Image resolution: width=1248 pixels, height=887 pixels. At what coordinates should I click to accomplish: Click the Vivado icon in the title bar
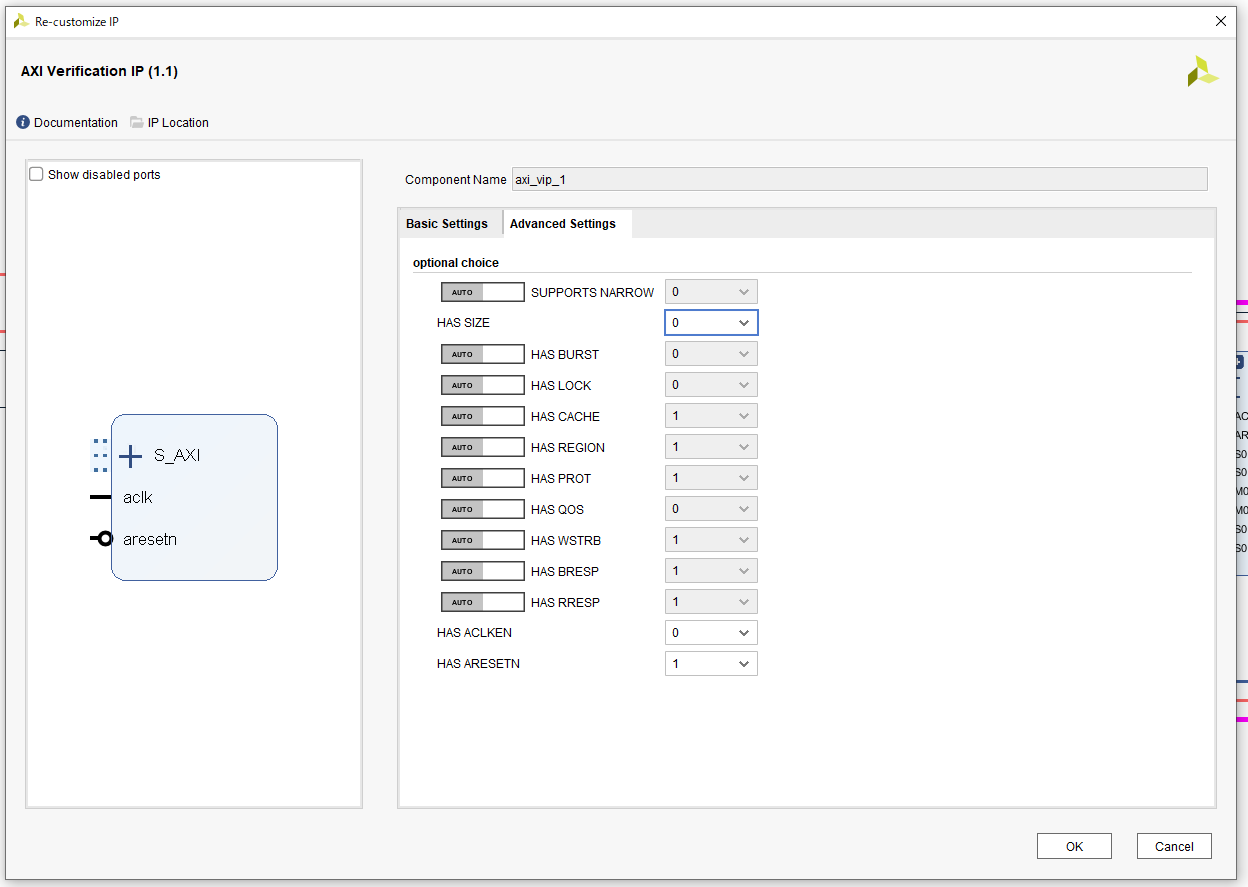click(x=19, y=20)
